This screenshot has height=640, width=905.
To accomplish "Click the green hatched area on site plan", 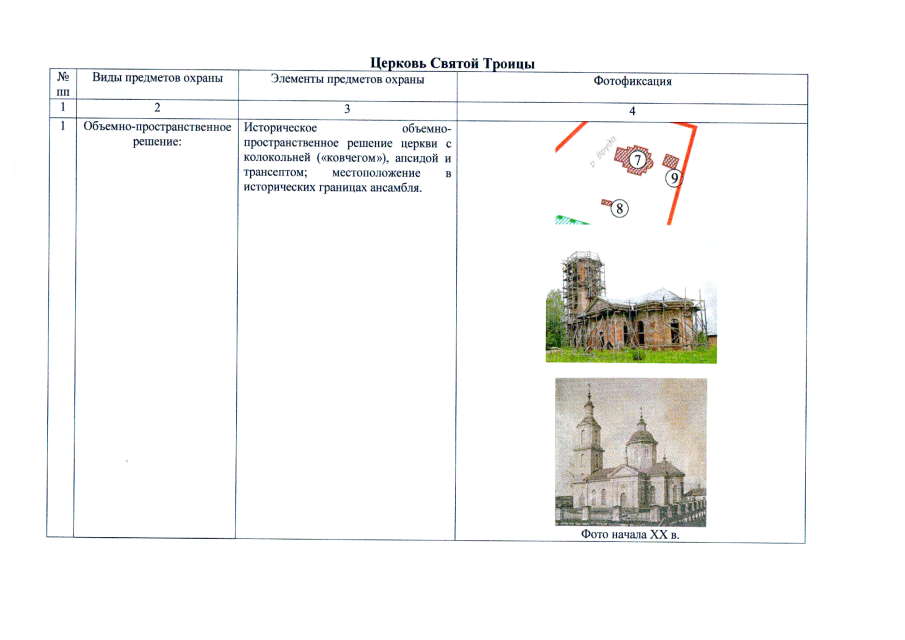I will pyautogui.click(x=570, y=221).
